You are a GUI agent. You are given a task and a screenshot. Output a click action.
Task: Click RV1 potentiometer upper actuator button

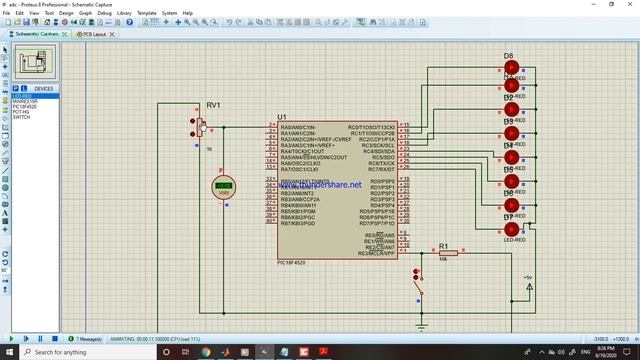[192, 121]
